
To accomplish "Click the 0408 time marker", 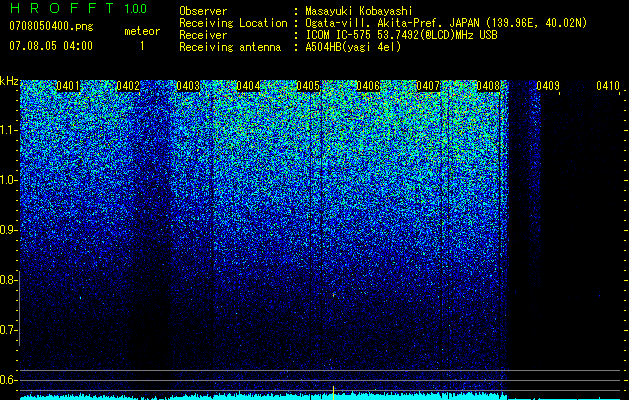I will tap(488, 86).
